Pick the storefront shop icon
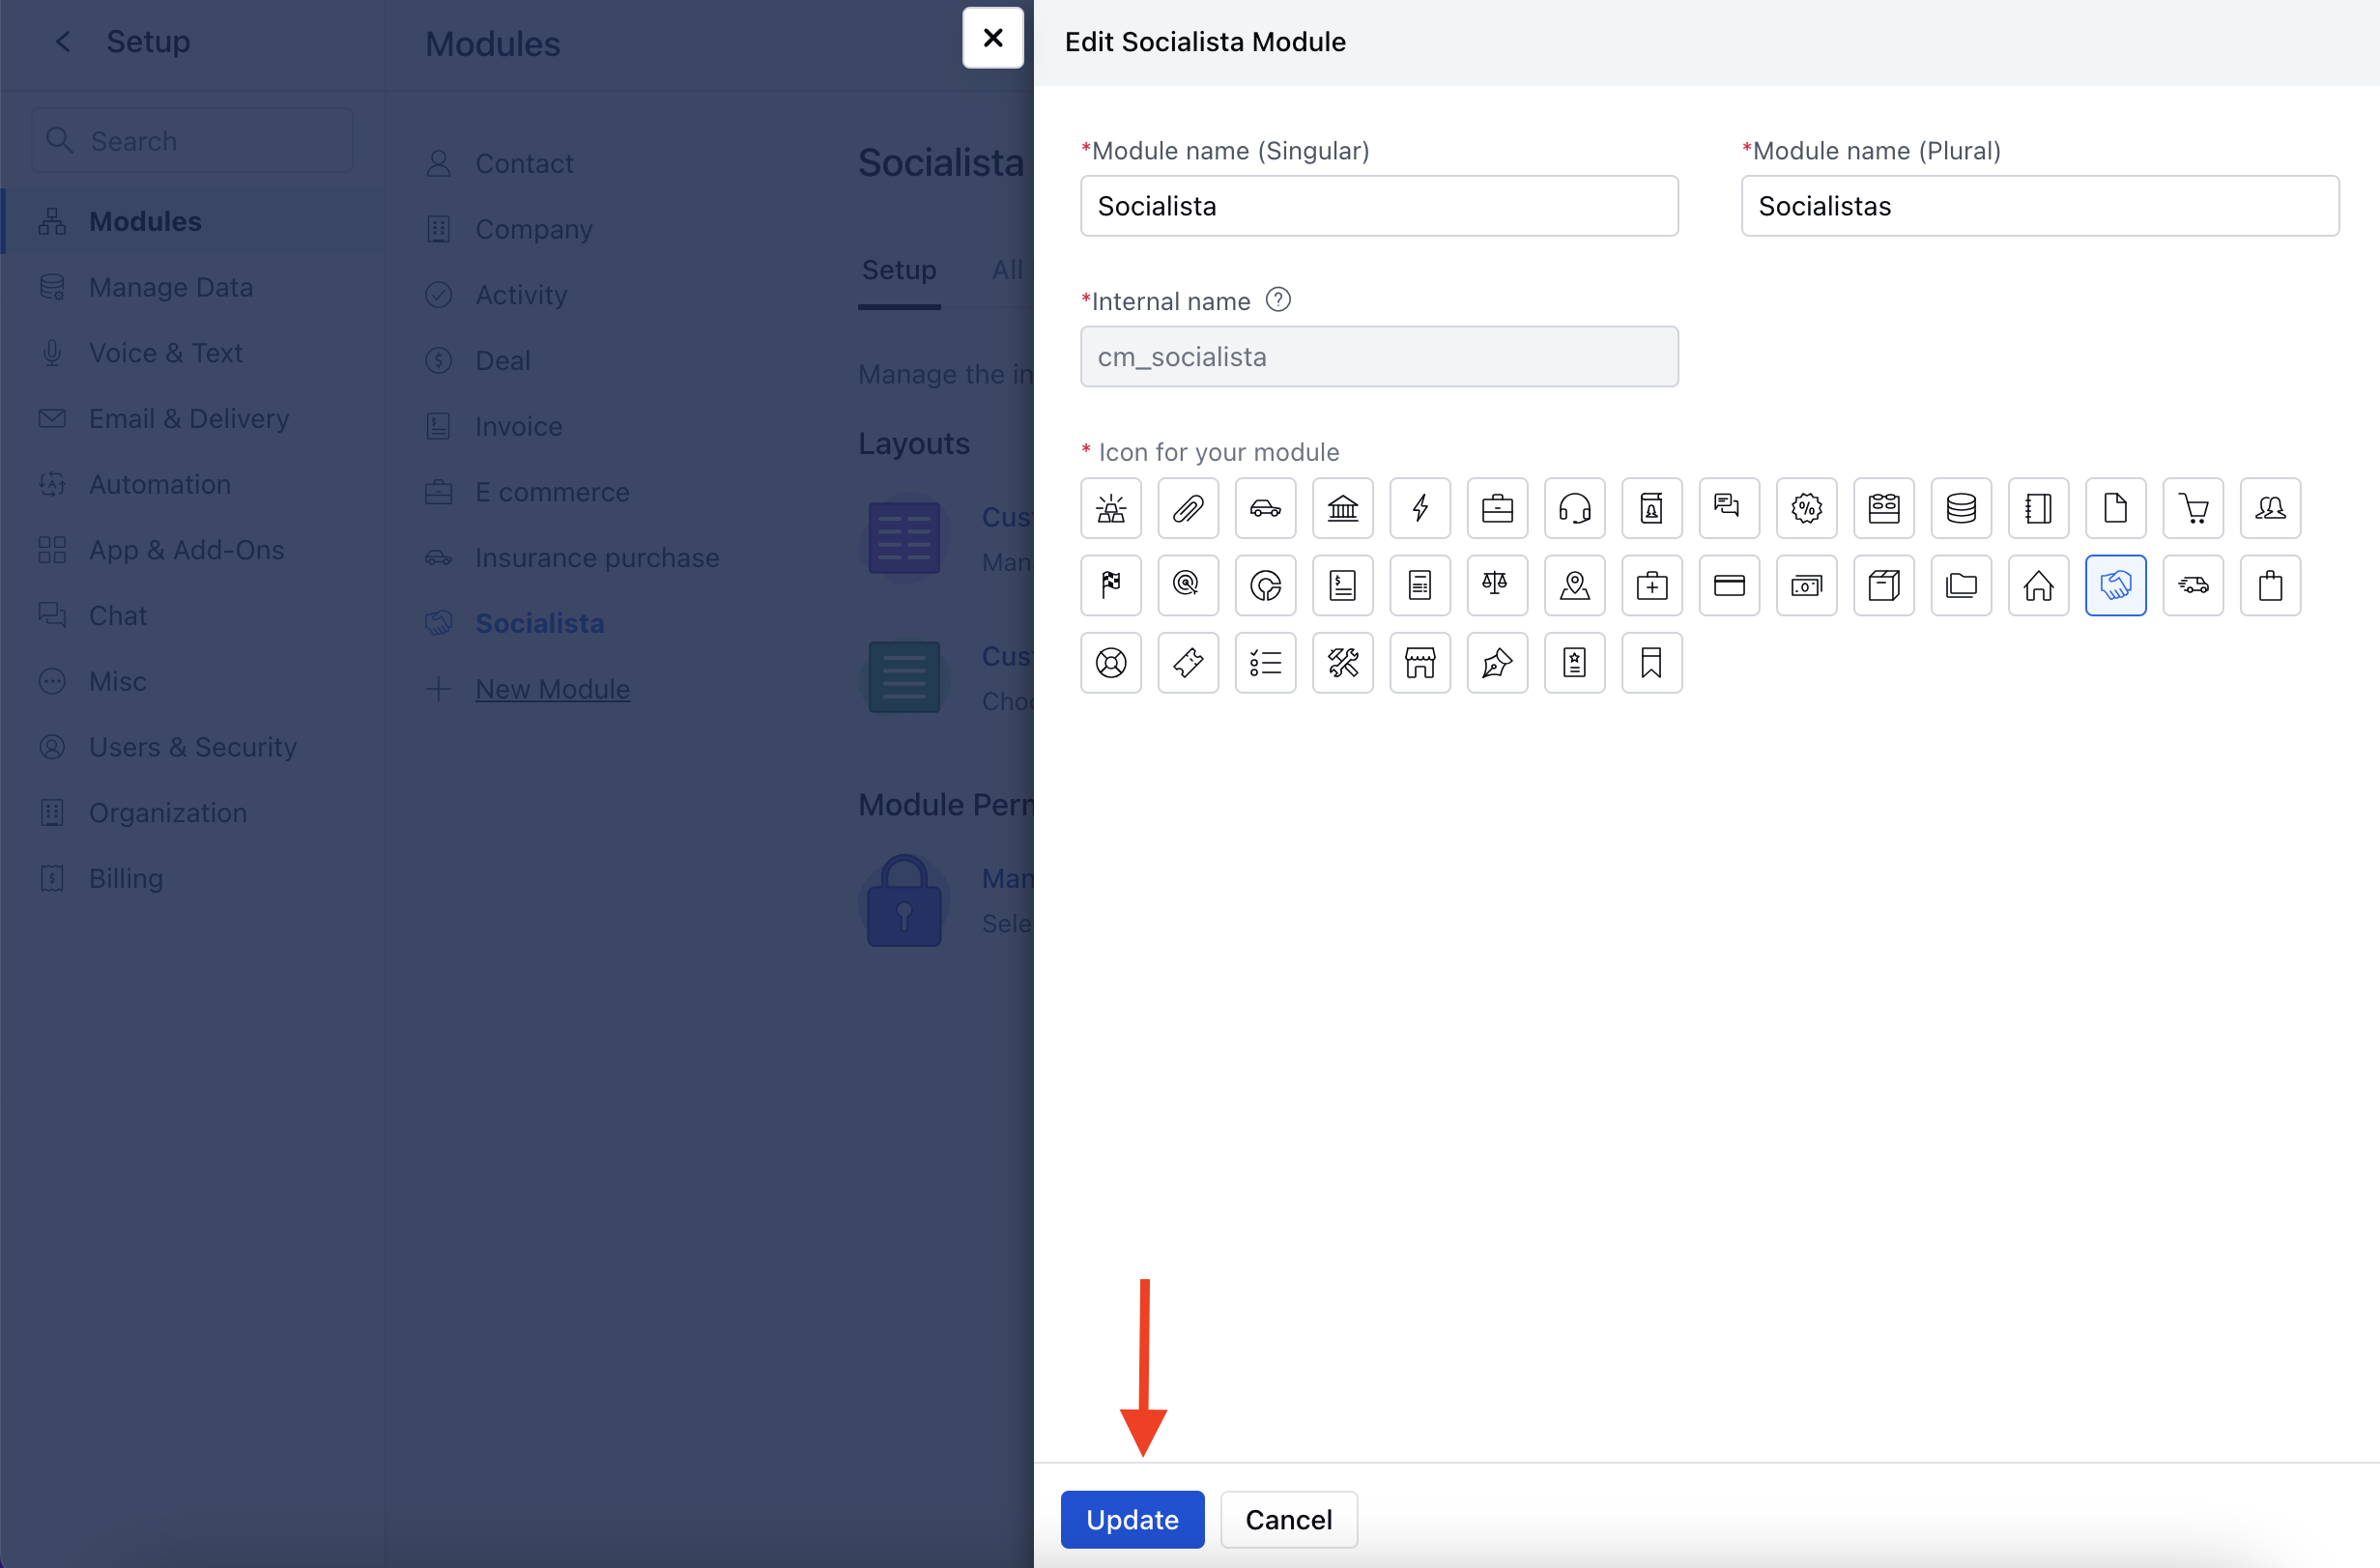Viewport: 2380px width, 1568px height. click(1420, 662)
